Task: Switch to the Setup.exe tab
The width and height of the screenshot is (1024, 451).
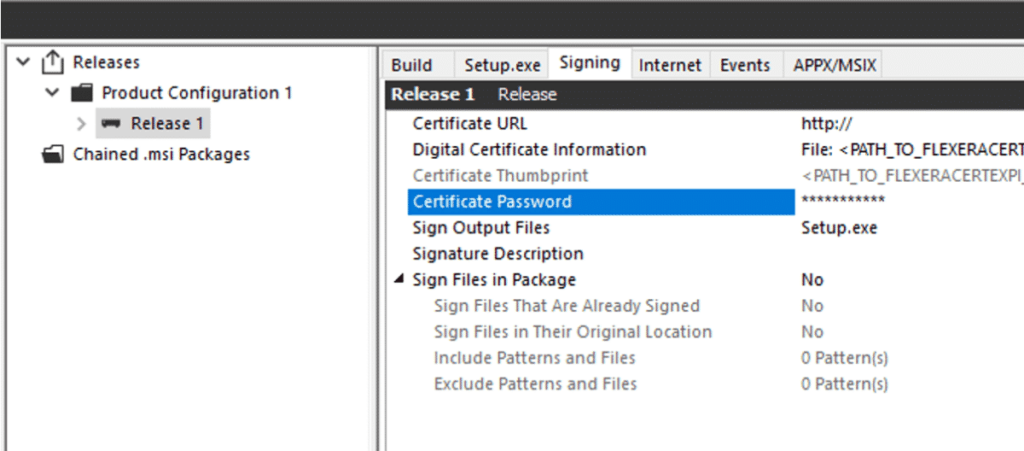Action: coord(502,65)
